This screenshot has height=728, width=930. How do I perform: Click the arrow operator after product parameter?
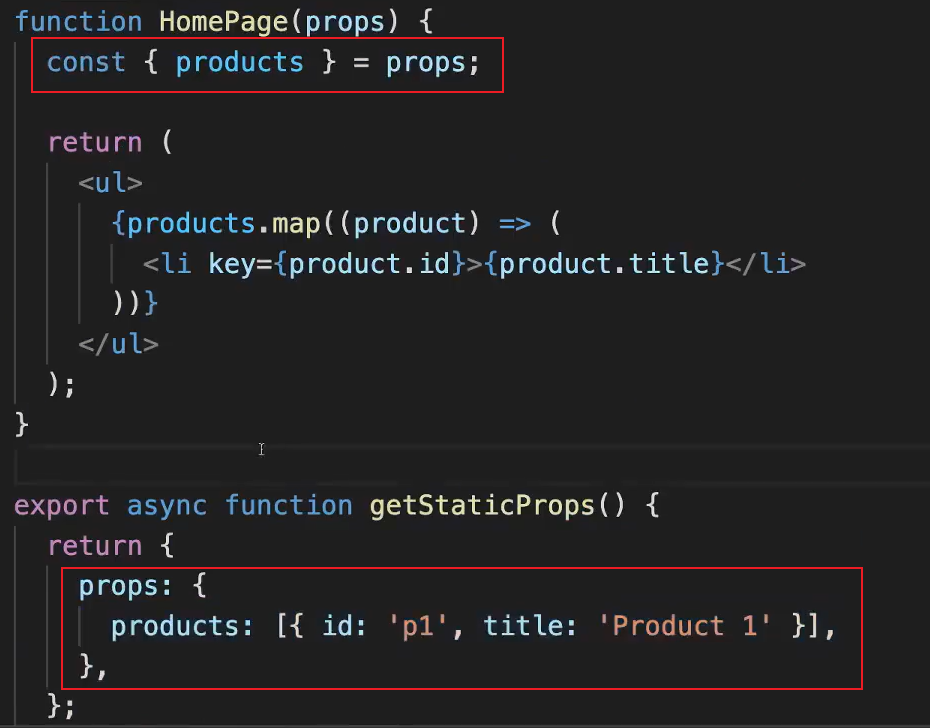(x=514, y=223)
